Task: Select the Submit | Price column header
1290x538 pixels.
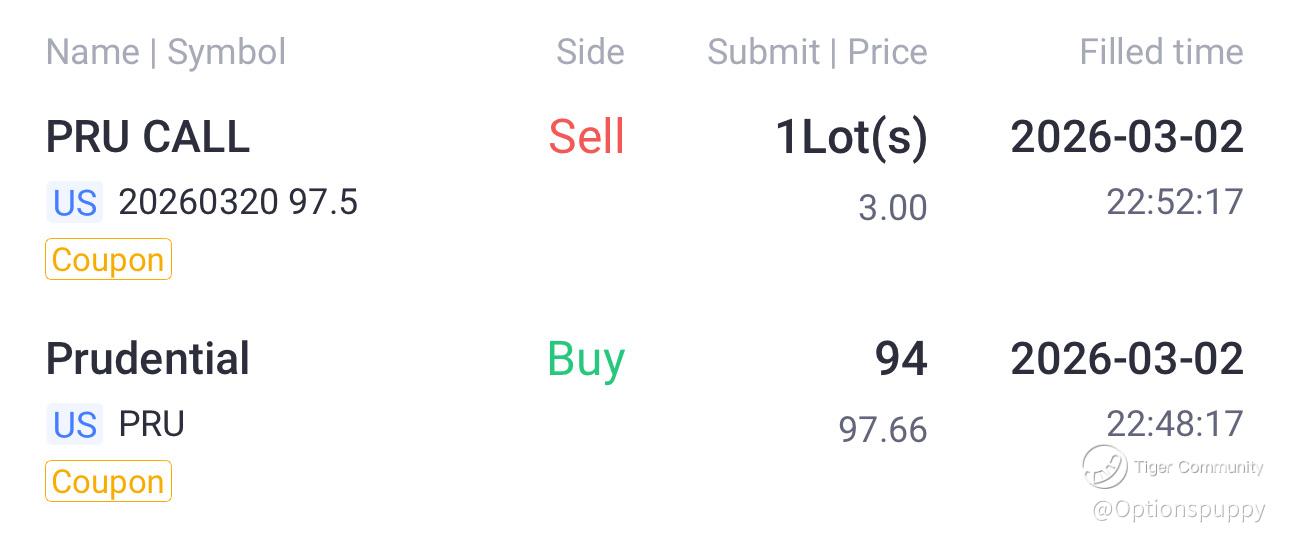Action: [817, 52]
